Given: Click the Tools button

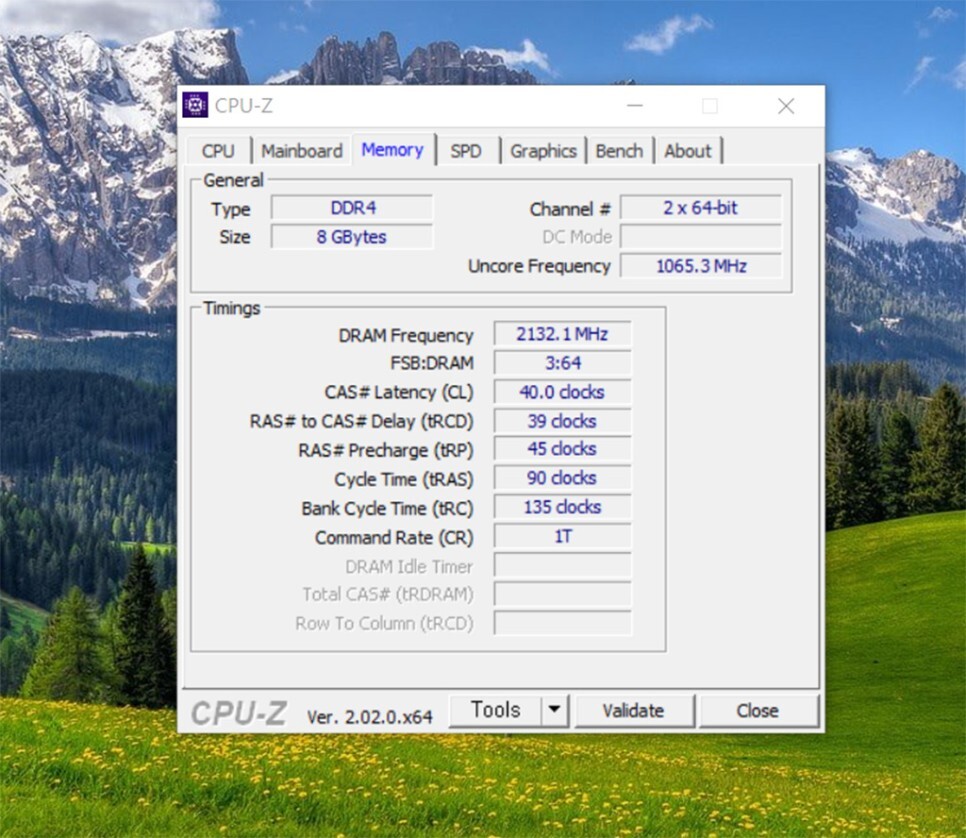Looking at the screenshot, I should (496, 710).
